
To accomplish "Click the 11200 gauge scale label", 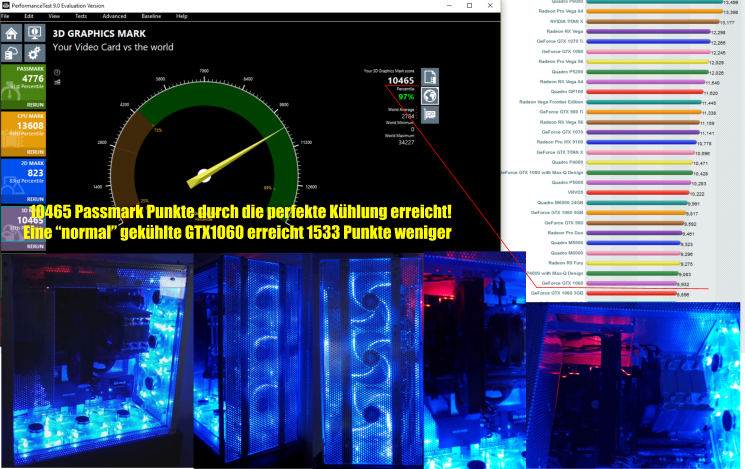I will click(x=306, y=142).
